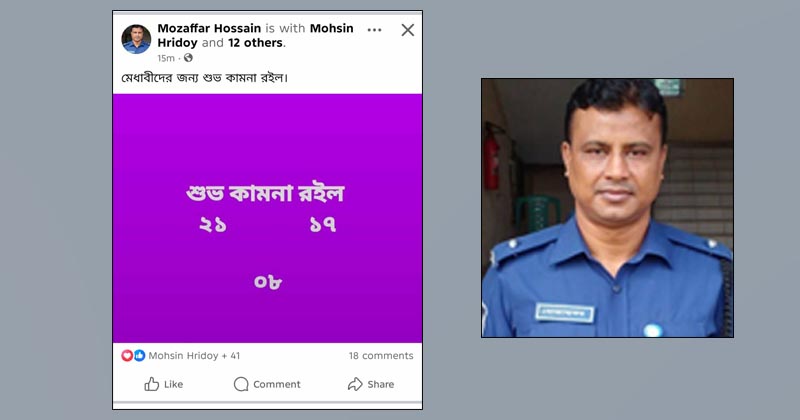Click the purple post background image

tap(267, 218)
